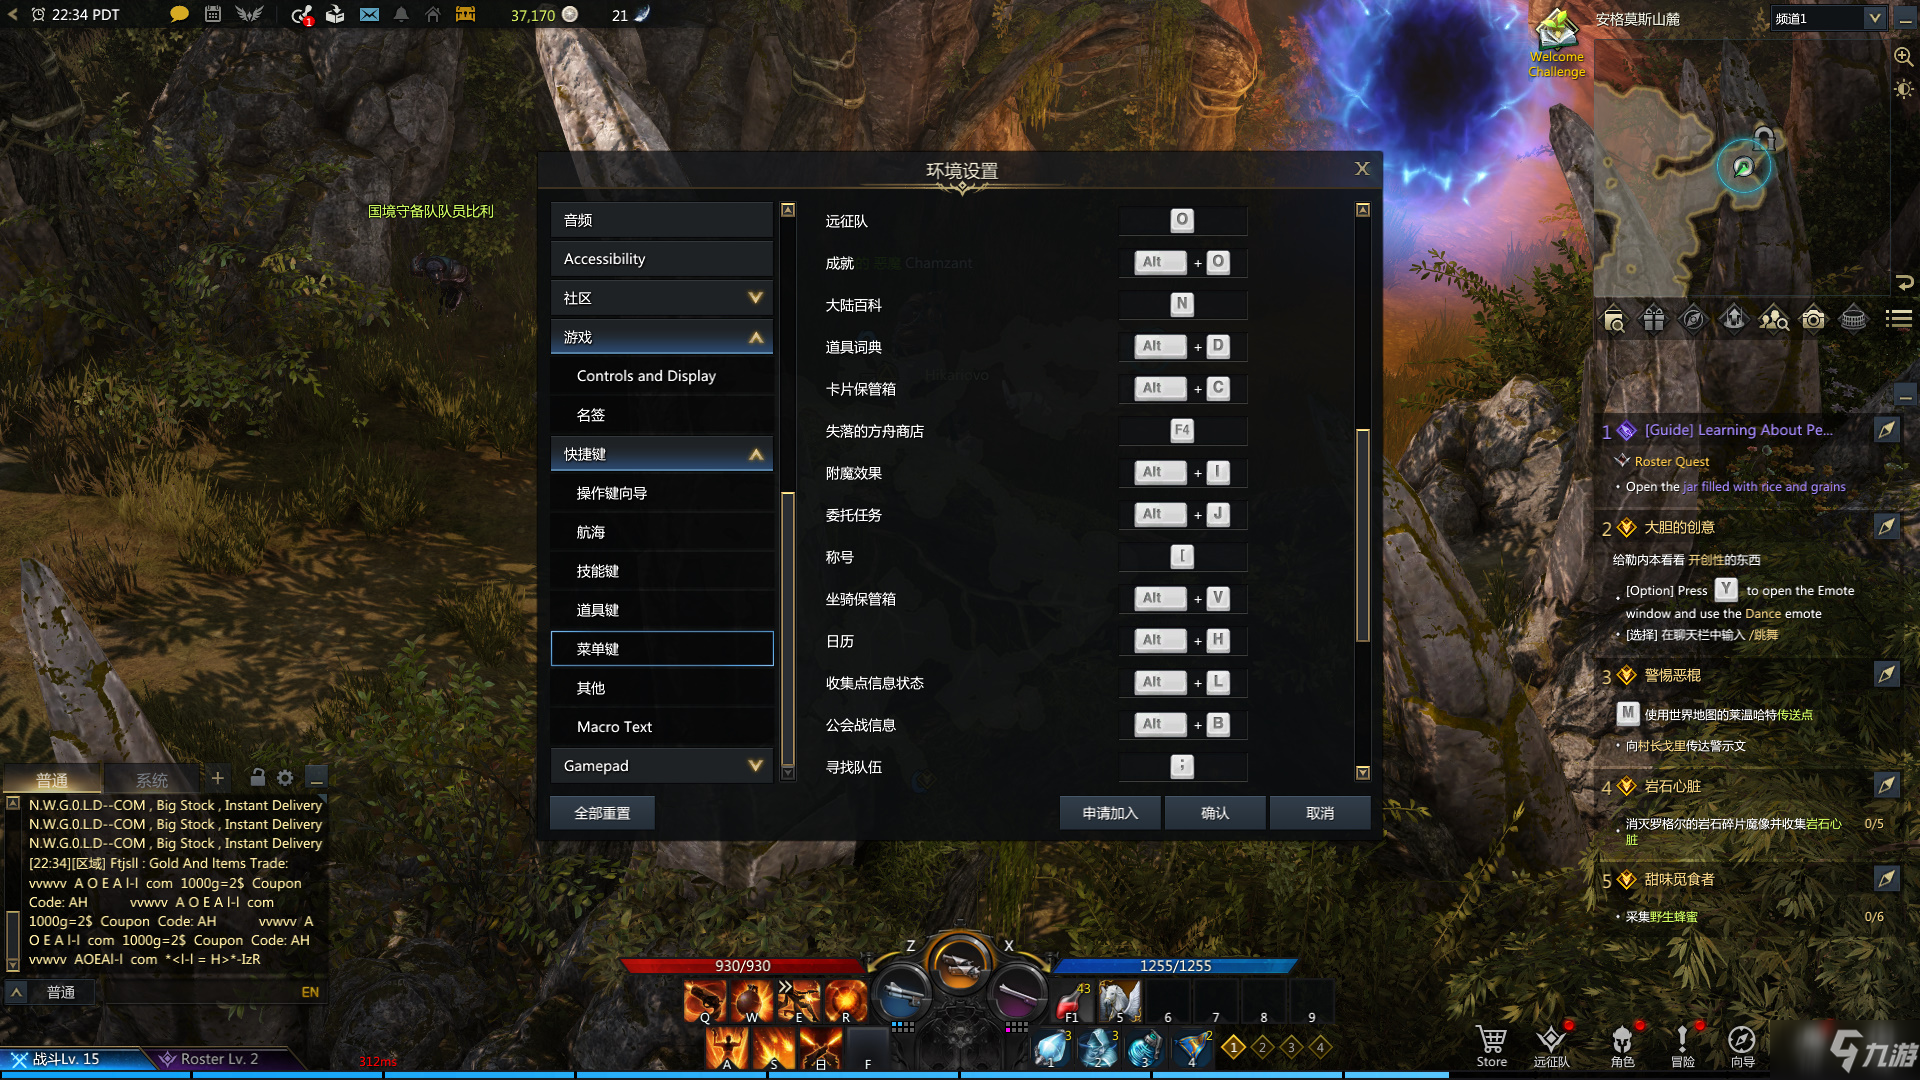Collapse the 快捷键 hotkeys section
The image size is (1920, 1080).
pos(756,454)
